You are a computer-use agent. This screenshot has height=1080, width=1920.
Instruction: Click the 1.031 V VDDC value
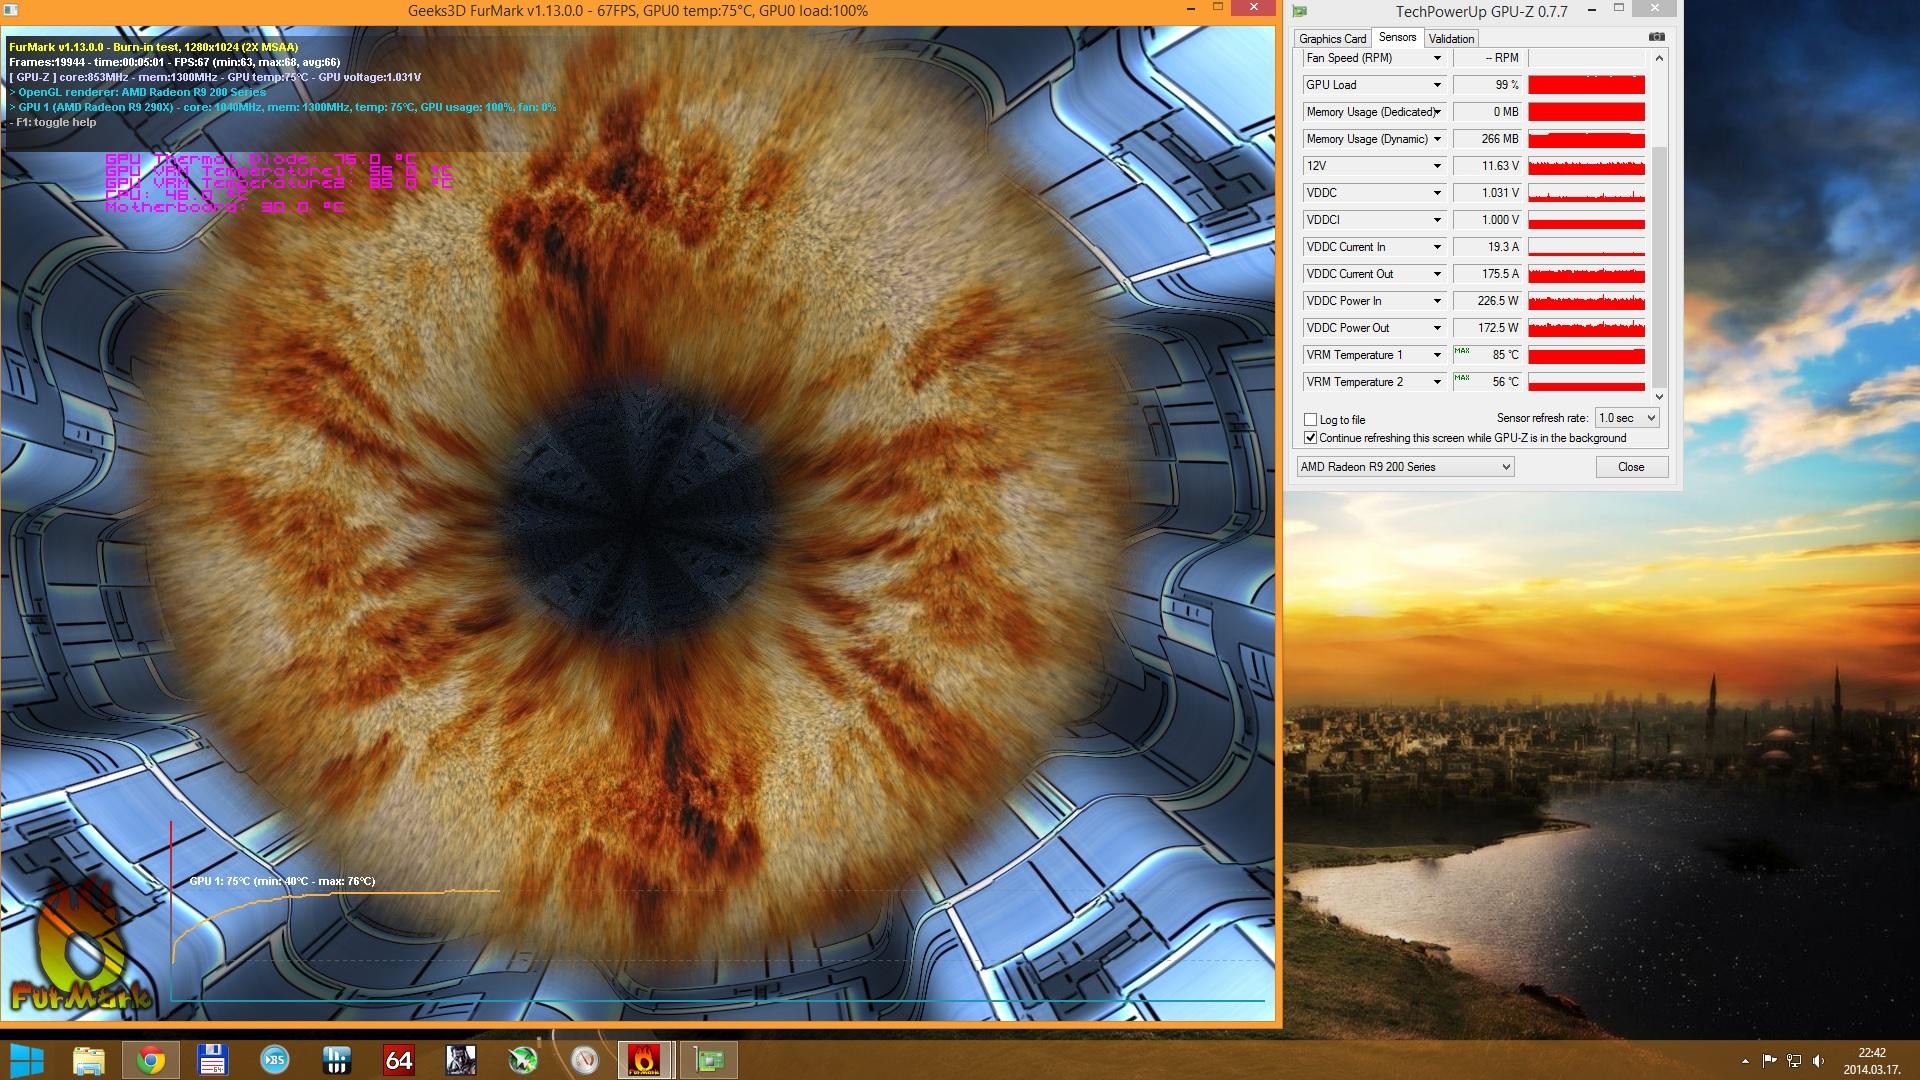coord(1487,193)
